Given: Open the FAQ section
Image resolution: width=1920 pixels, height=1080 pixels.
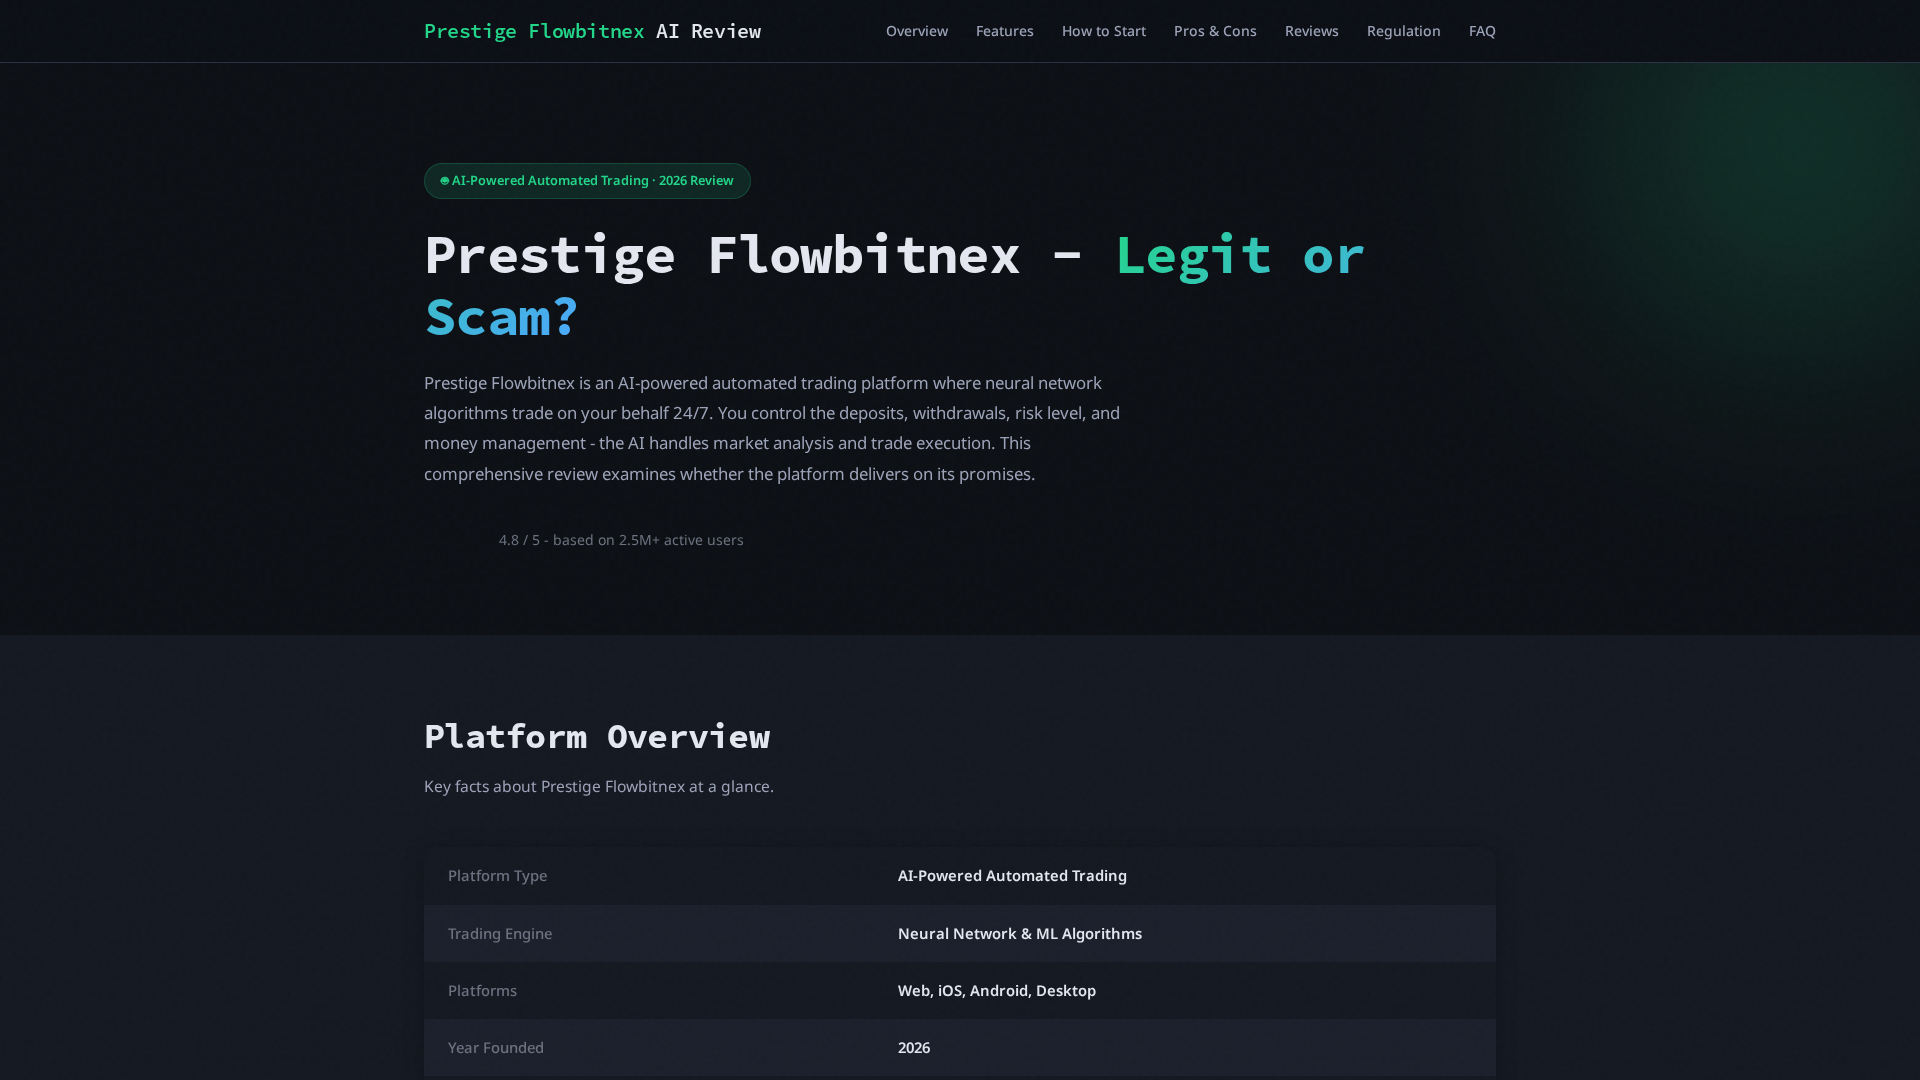Looking at the screenshot, I should 1482,31.
